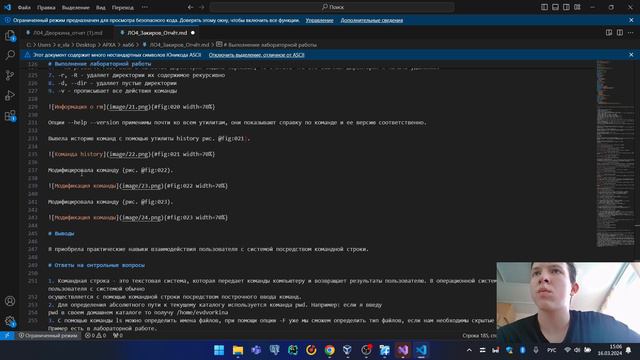Open Дополнительные сведения link
The width and height of the screenshot is (640, 360).
(x=371, y=20)
